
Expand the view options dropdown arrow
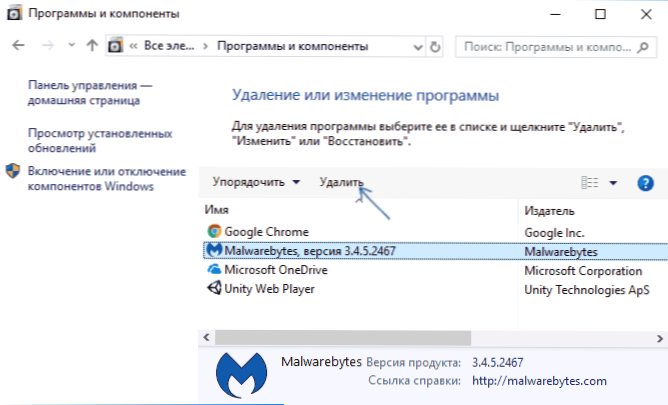point(613,183)
